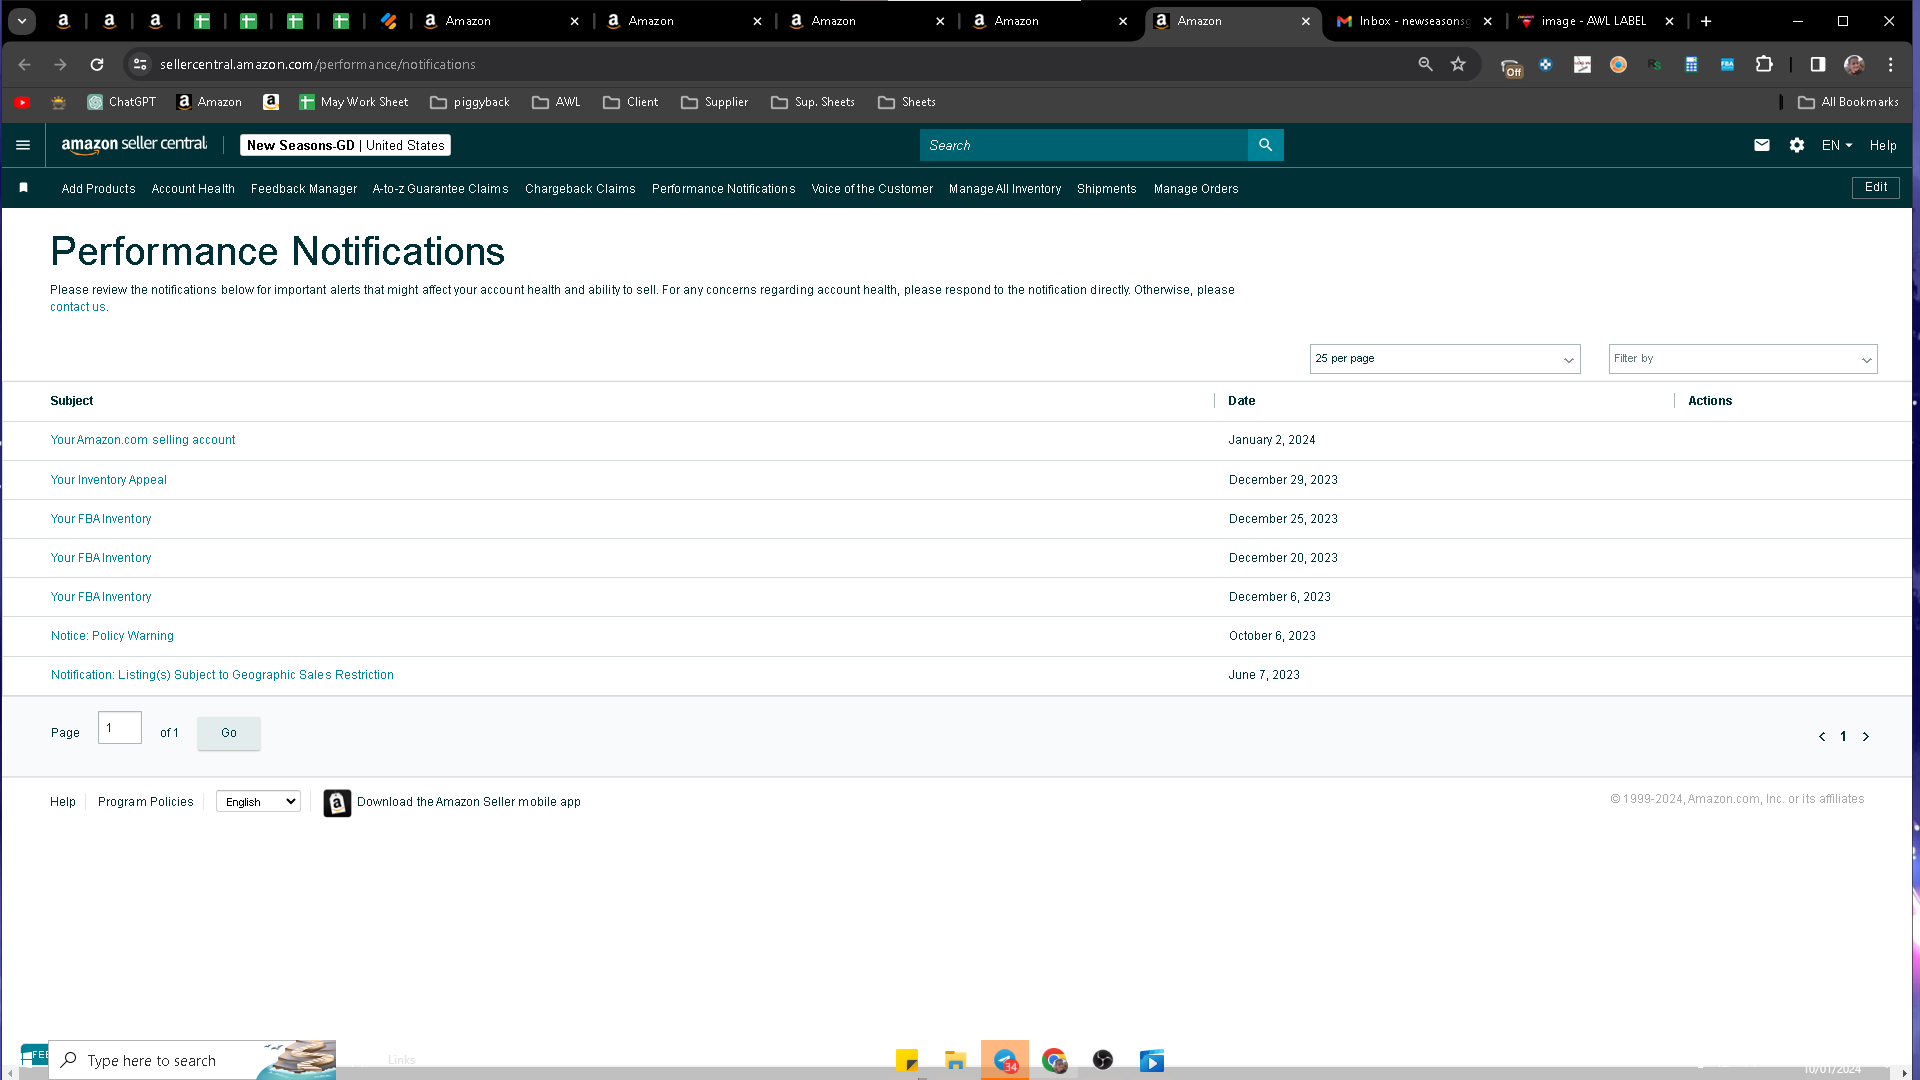Go to the previous page arrow
The image size is (1920, 1080).
[x=1822, y=737]
